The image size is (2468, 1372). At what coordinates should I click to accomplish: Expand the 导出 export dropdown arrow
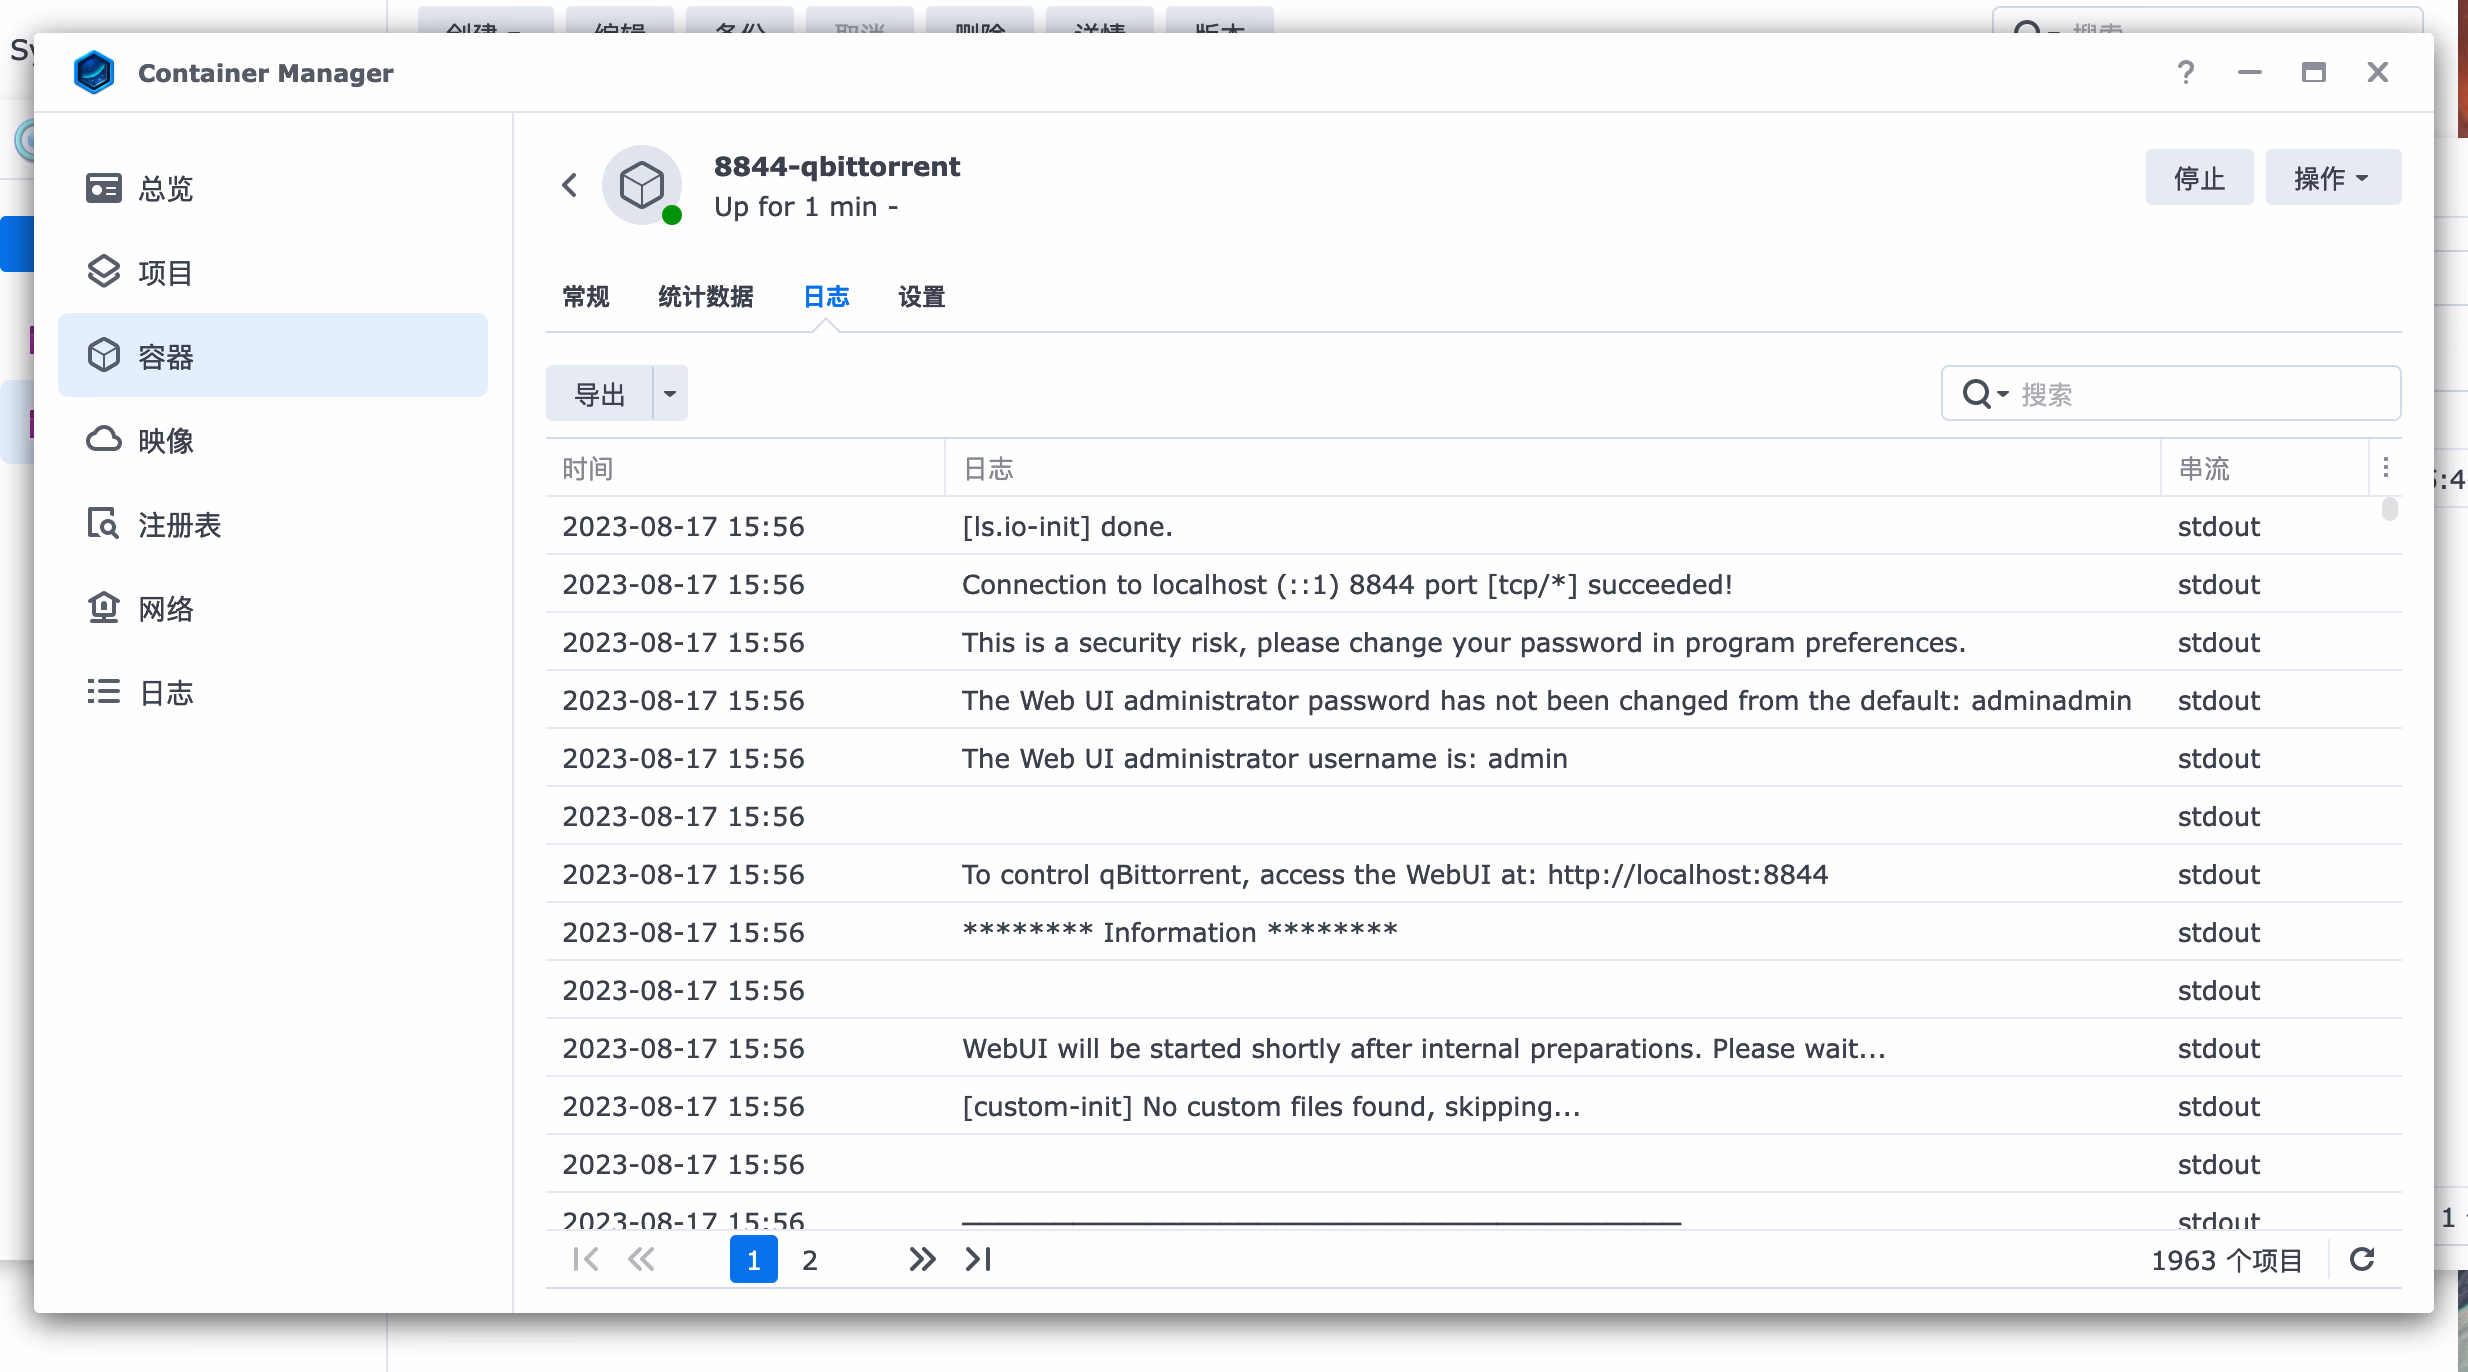click(670, 394)
